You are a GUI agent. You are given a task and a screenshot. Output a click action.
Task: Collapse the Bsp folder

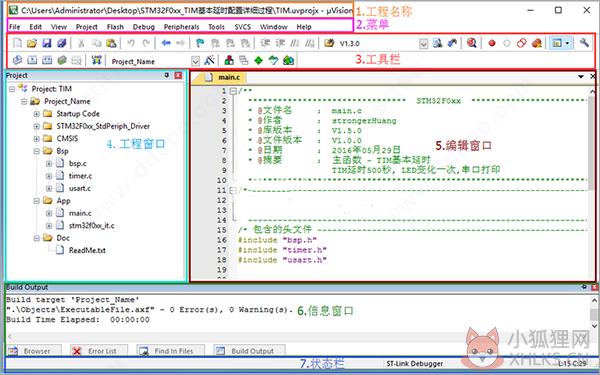pos(36,151)
